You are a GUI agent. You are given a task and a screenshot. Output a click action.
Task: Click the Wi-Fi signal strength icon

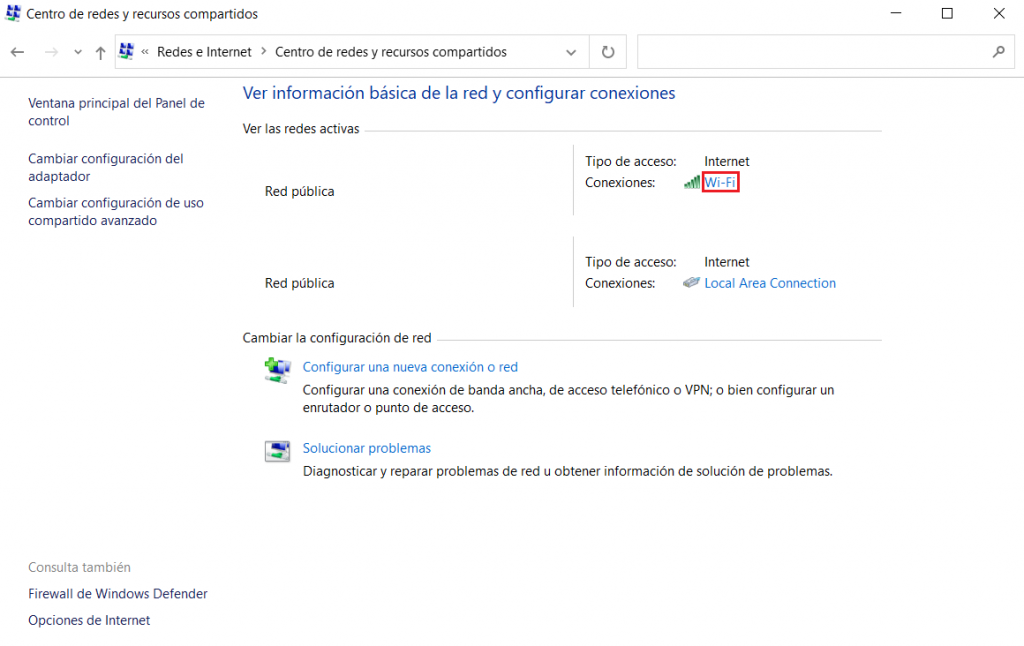point(691,182)
